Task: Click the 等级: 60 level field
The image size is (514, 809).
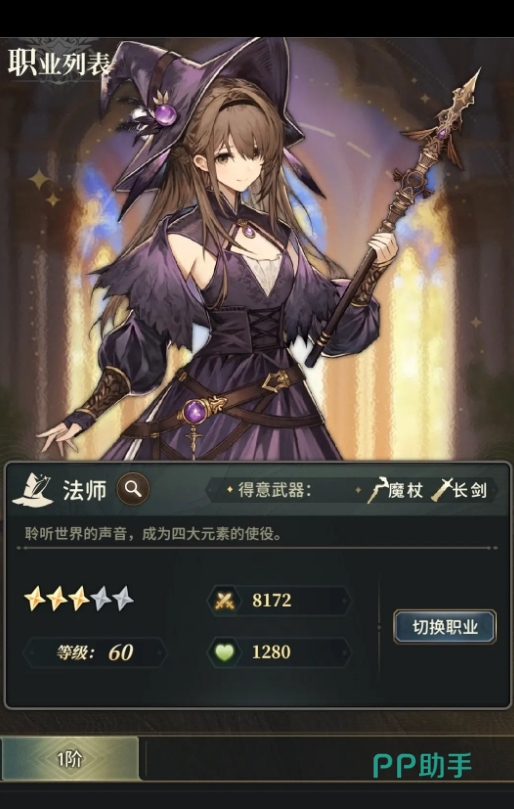Action: 95,653
